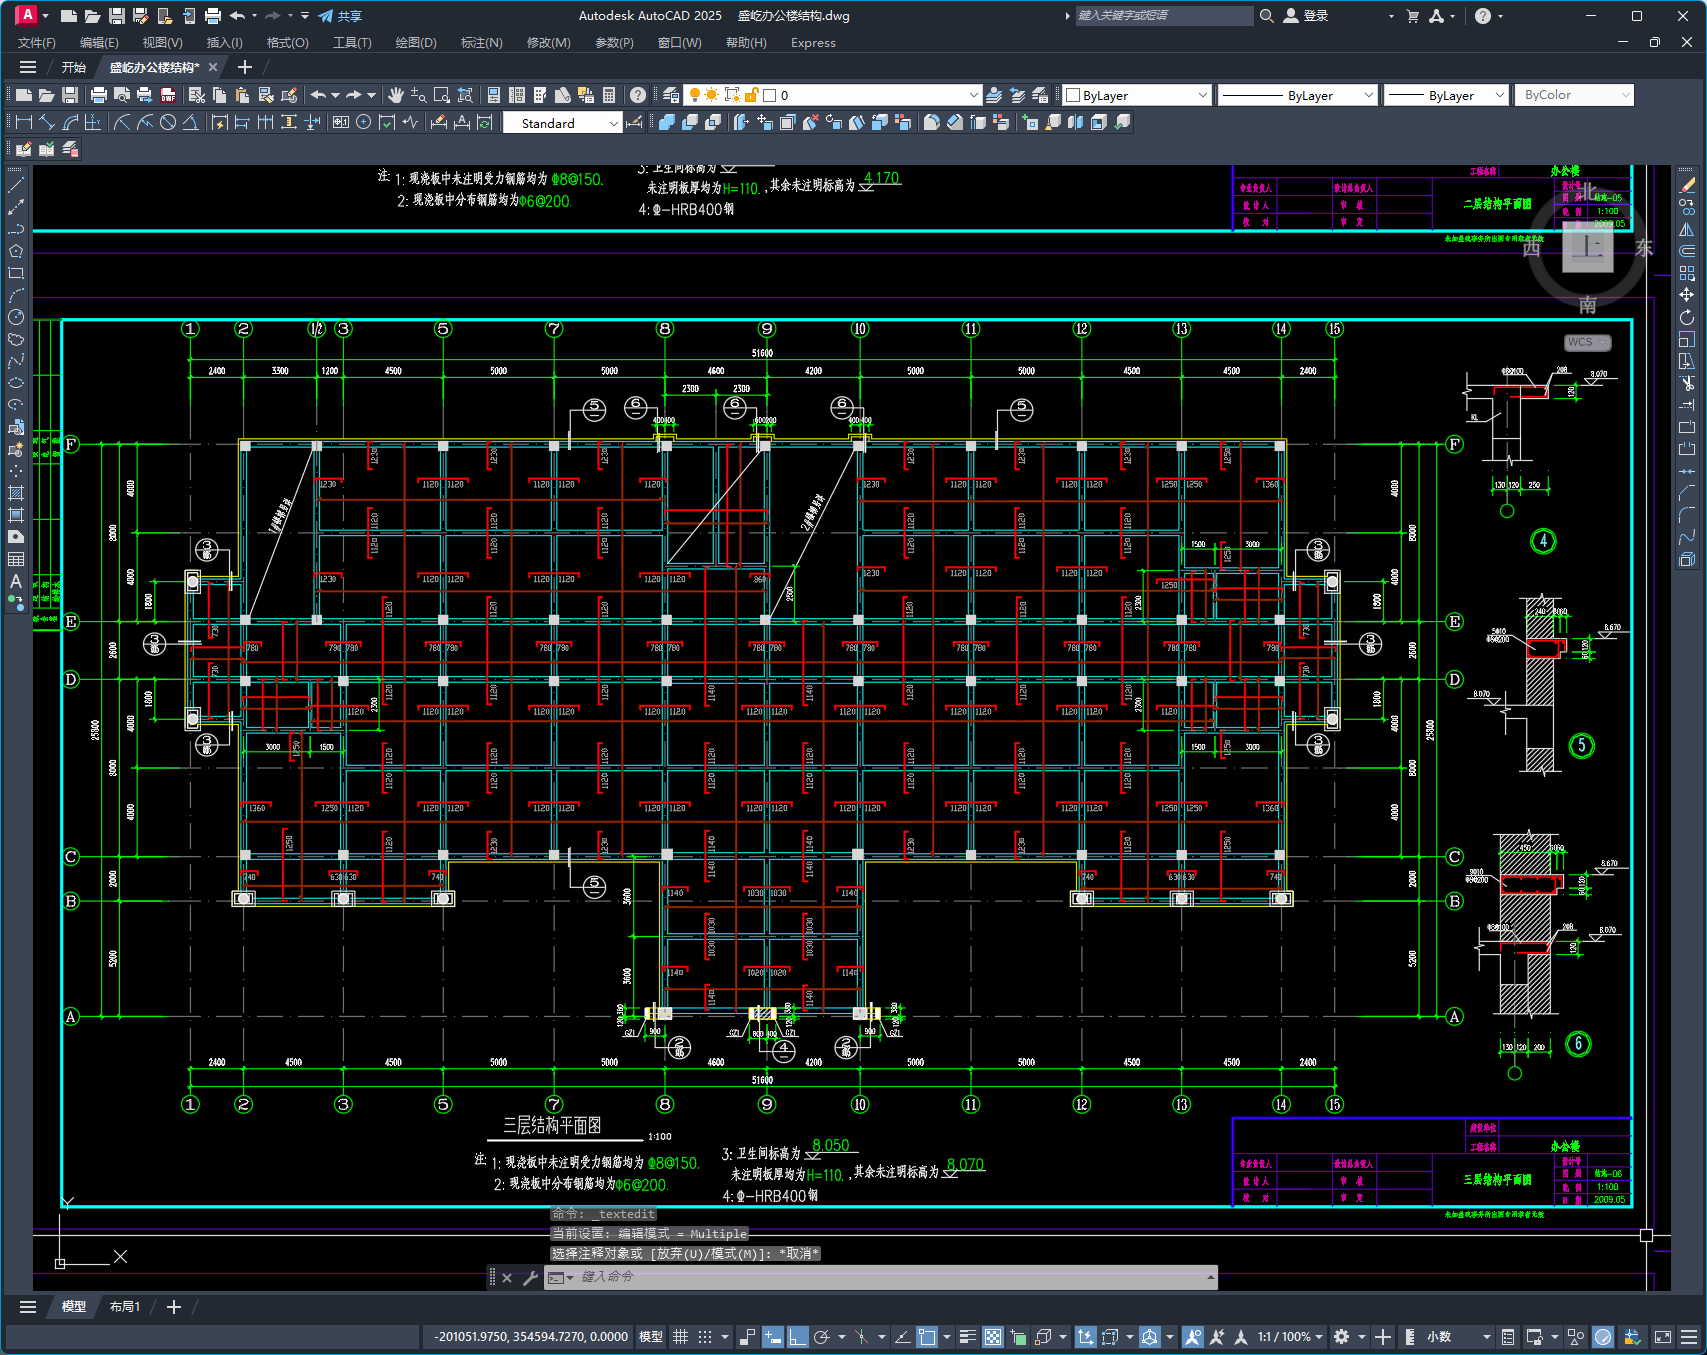Open the Help question mark icon
Screen dimensions: 1707x1355
638,95
